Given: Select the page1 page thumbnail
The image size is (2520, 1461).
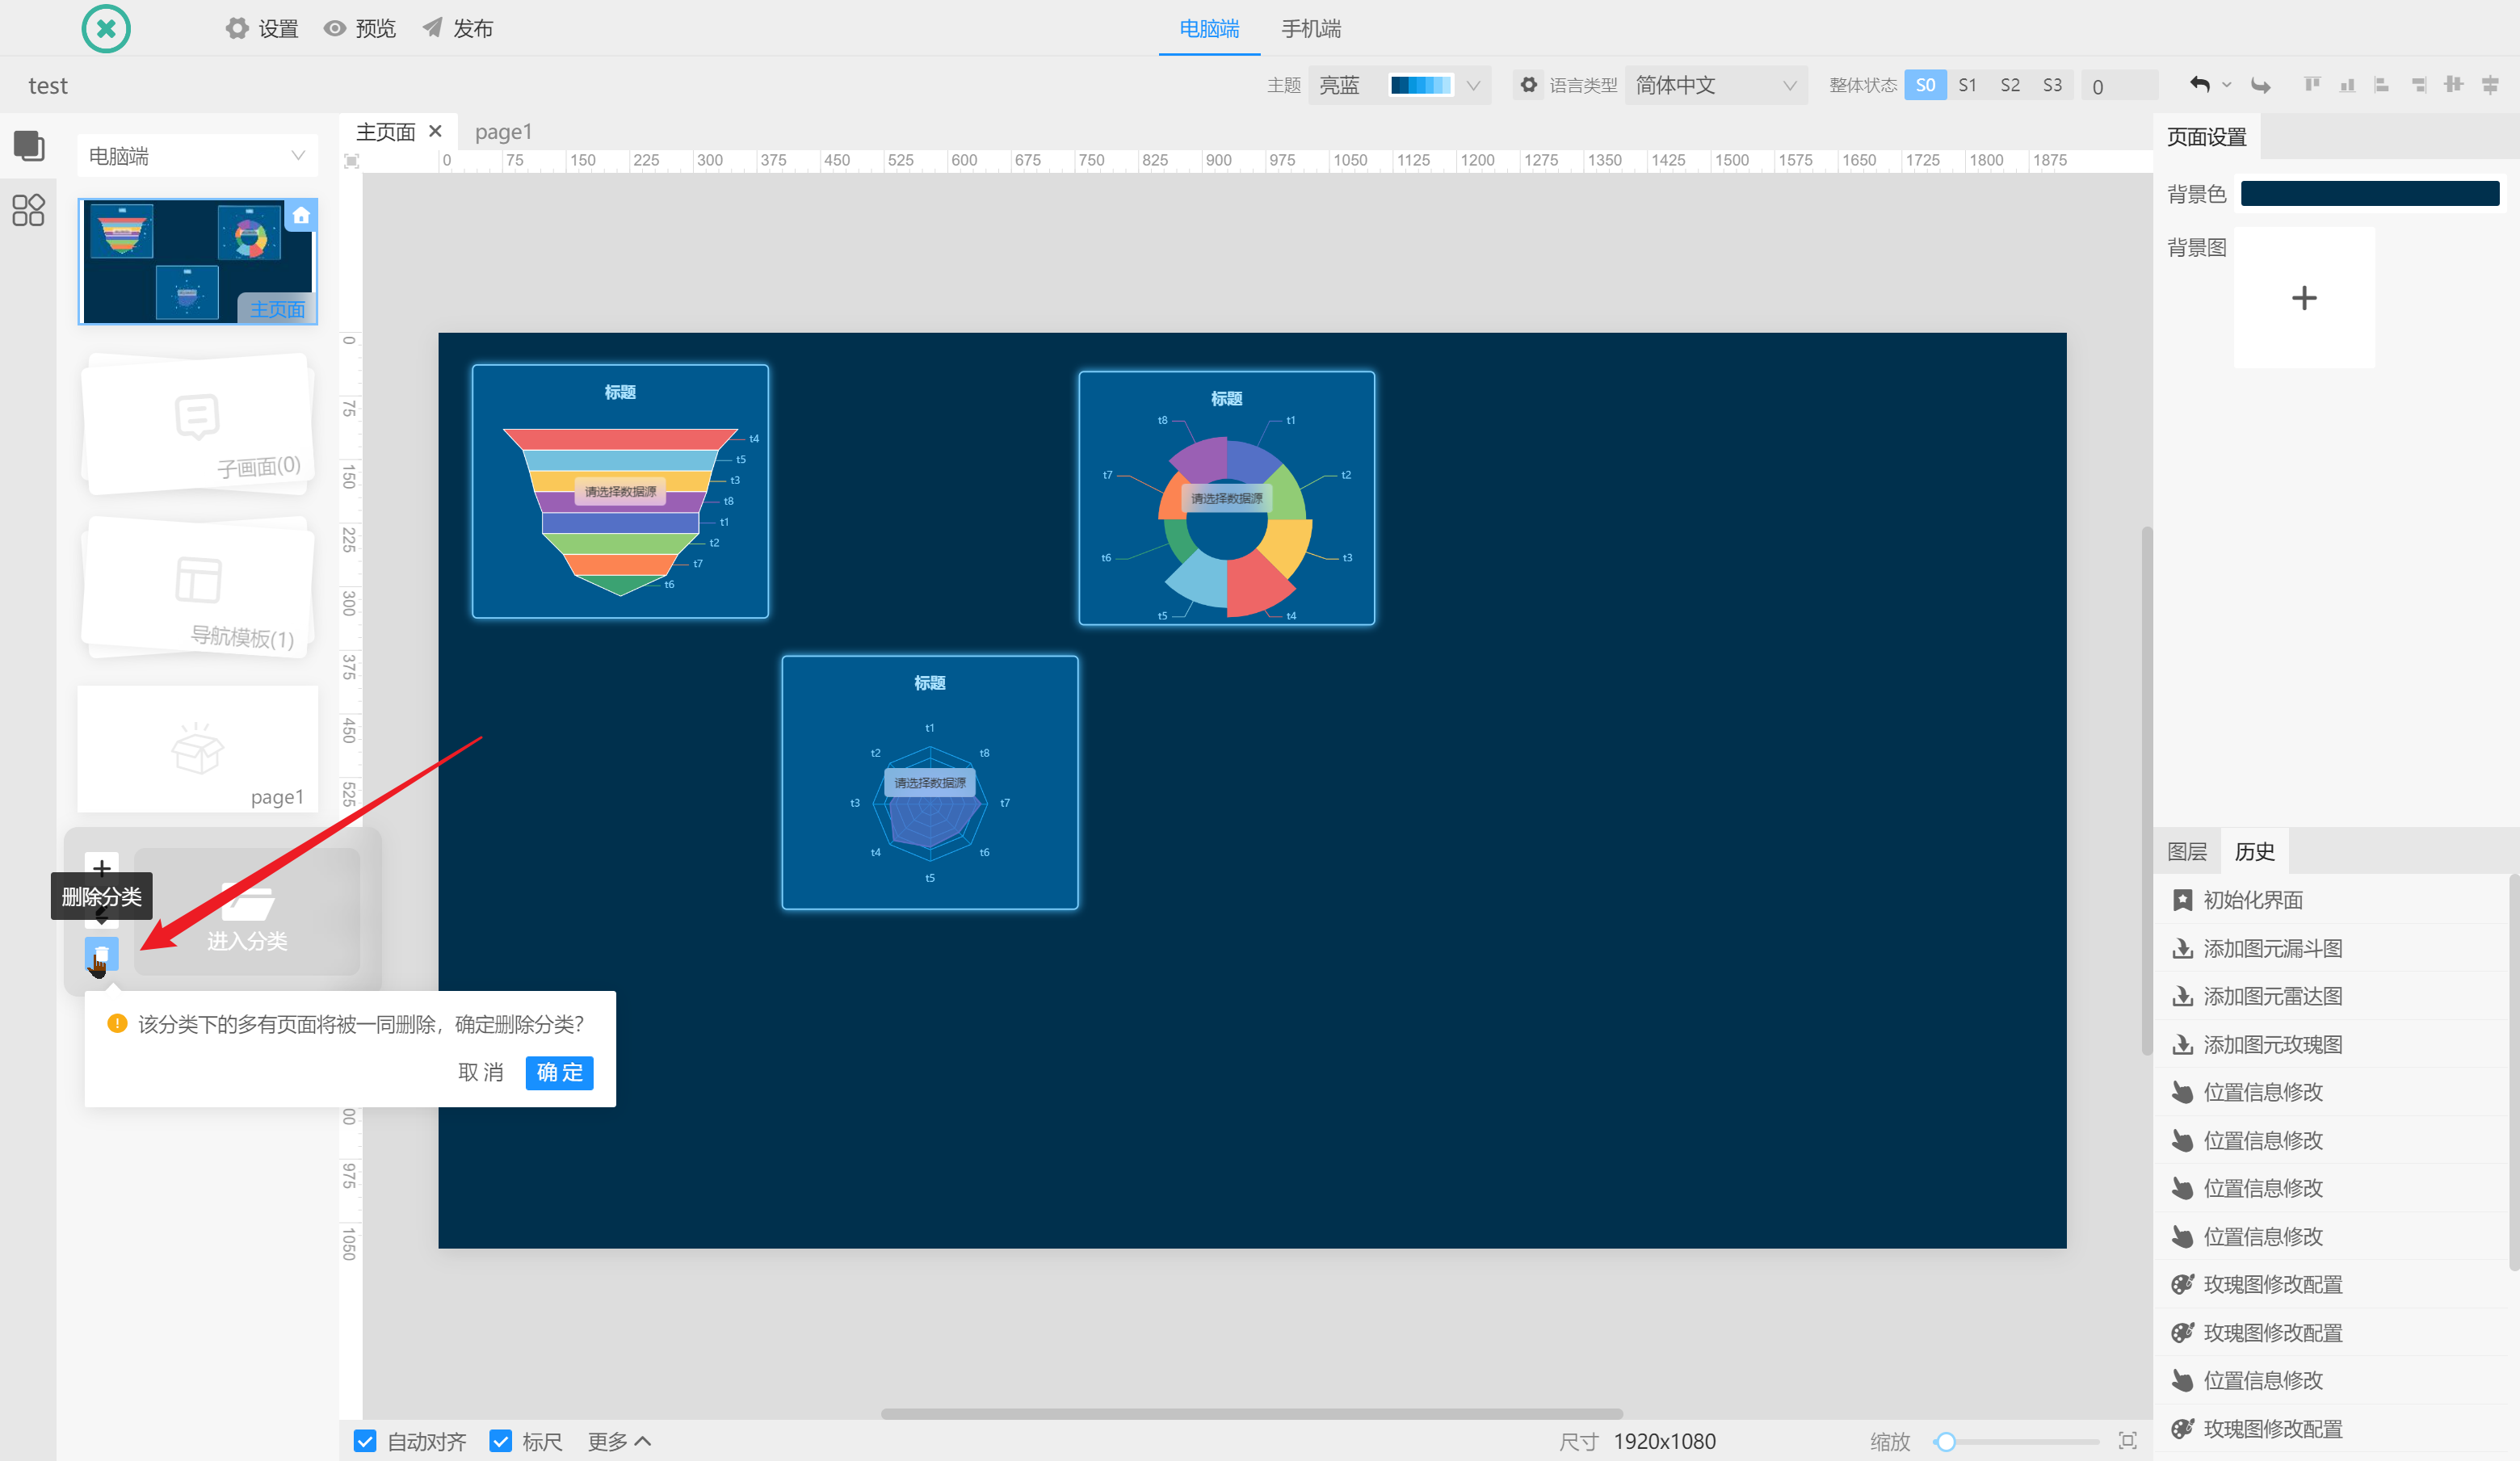Looking at the screenshot, I should [198, 749].
